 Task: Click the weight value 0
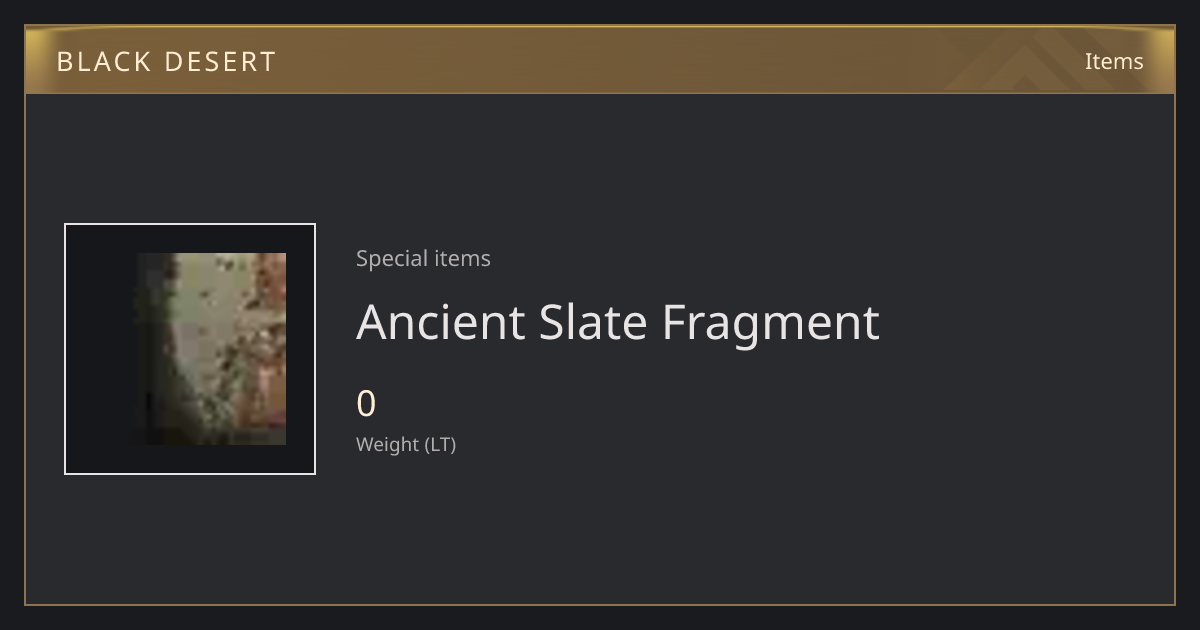[366, 404]
